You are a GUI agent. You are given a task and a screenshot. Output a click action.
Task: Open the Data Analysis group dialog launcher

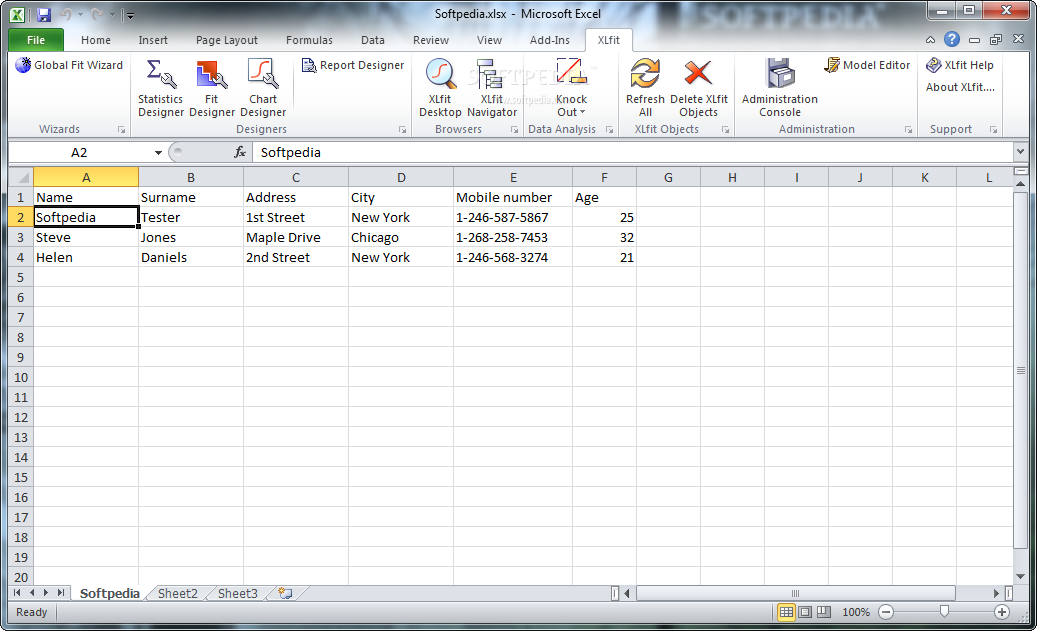tap(609, 130)
